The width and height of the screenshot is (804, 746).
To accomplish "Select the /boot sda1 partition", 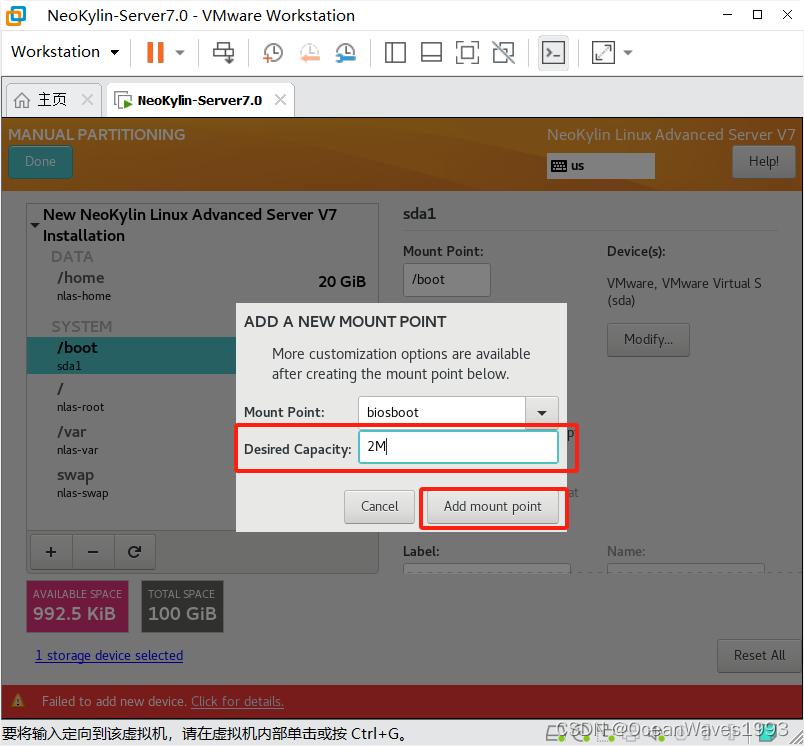I will point(131,355).
